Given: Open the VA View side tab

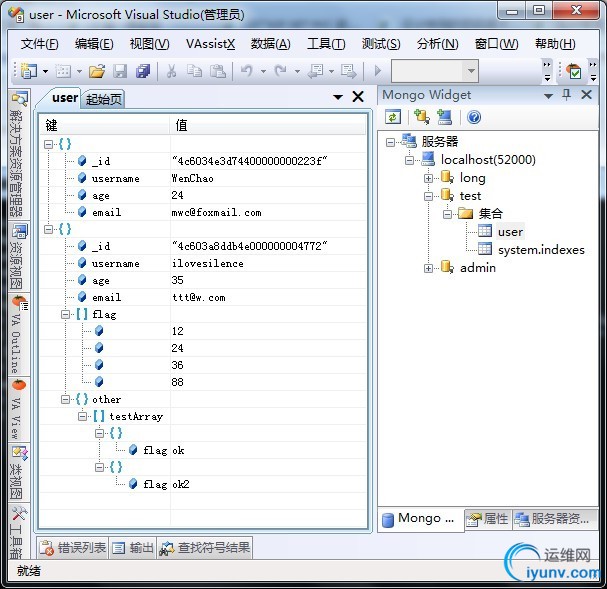Looking at the screenshot, I should click(18, 409).
